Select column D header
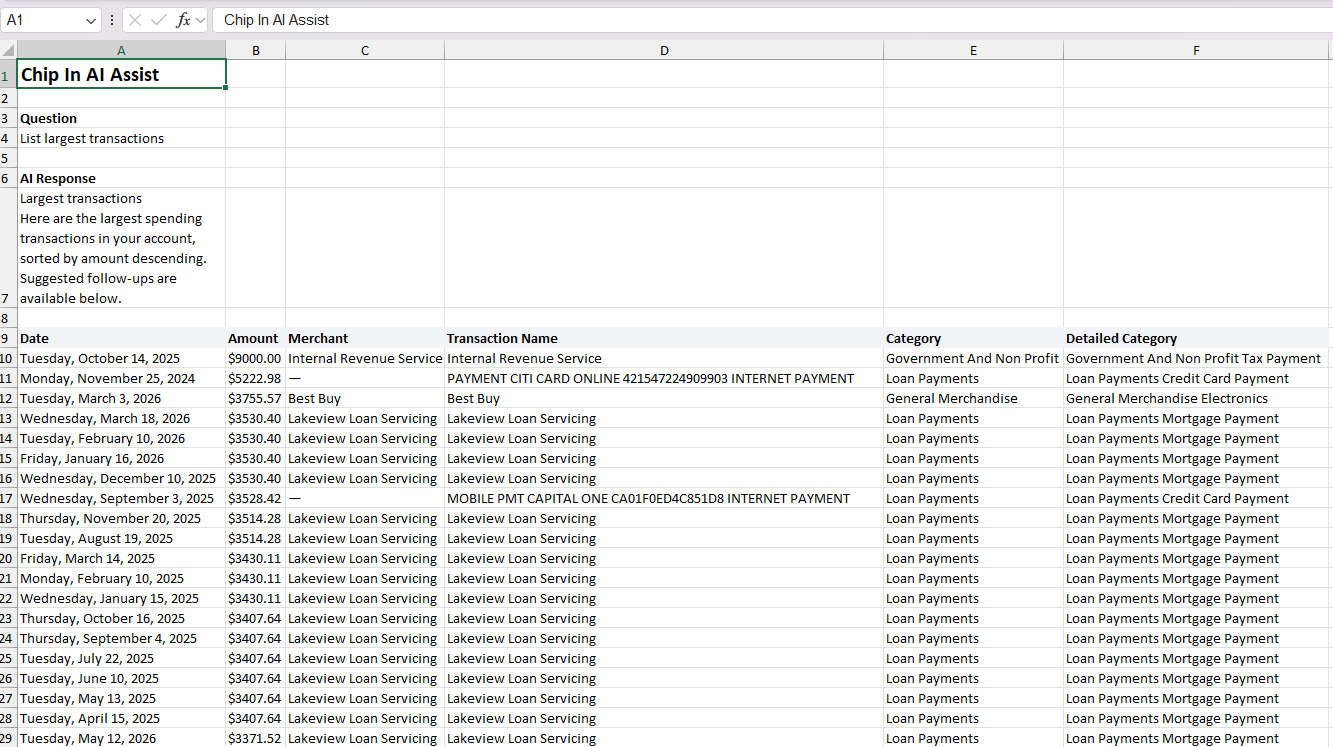1333x747 pixels. pyautogui.click(x=664, y=50)
